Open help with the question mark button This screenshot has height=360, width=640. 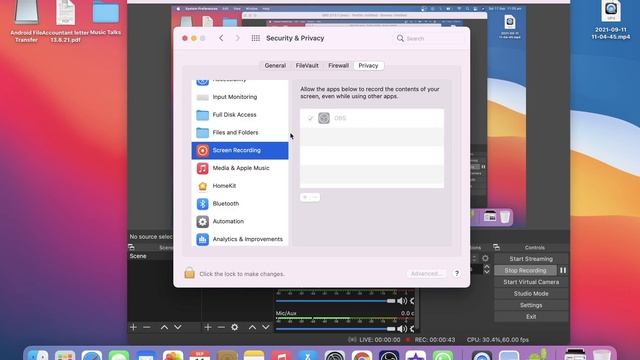pos(457,273)
